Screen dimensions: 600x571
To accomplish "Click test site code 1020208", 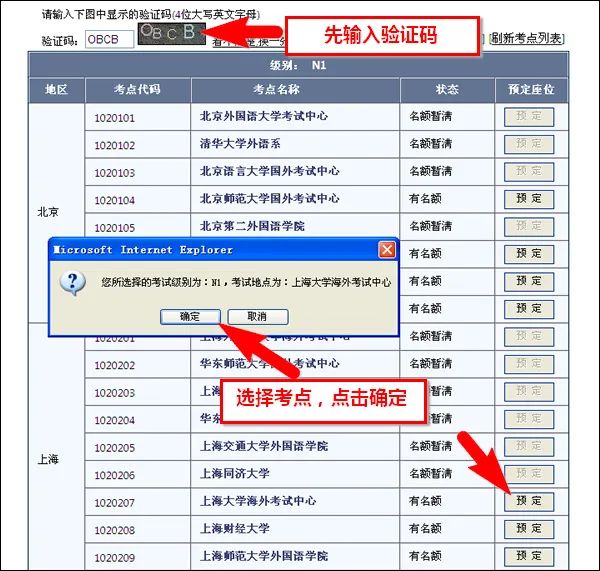I will click(114, 530).
